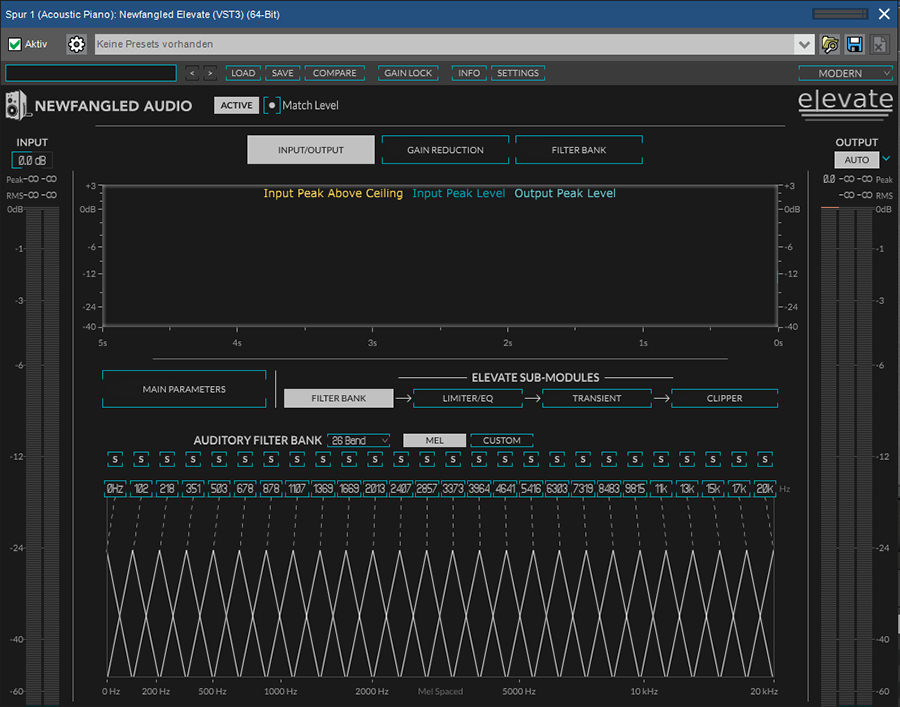Choose MEL filter spacing
This screenshot has width=900, height=707.
click(435, 440)
